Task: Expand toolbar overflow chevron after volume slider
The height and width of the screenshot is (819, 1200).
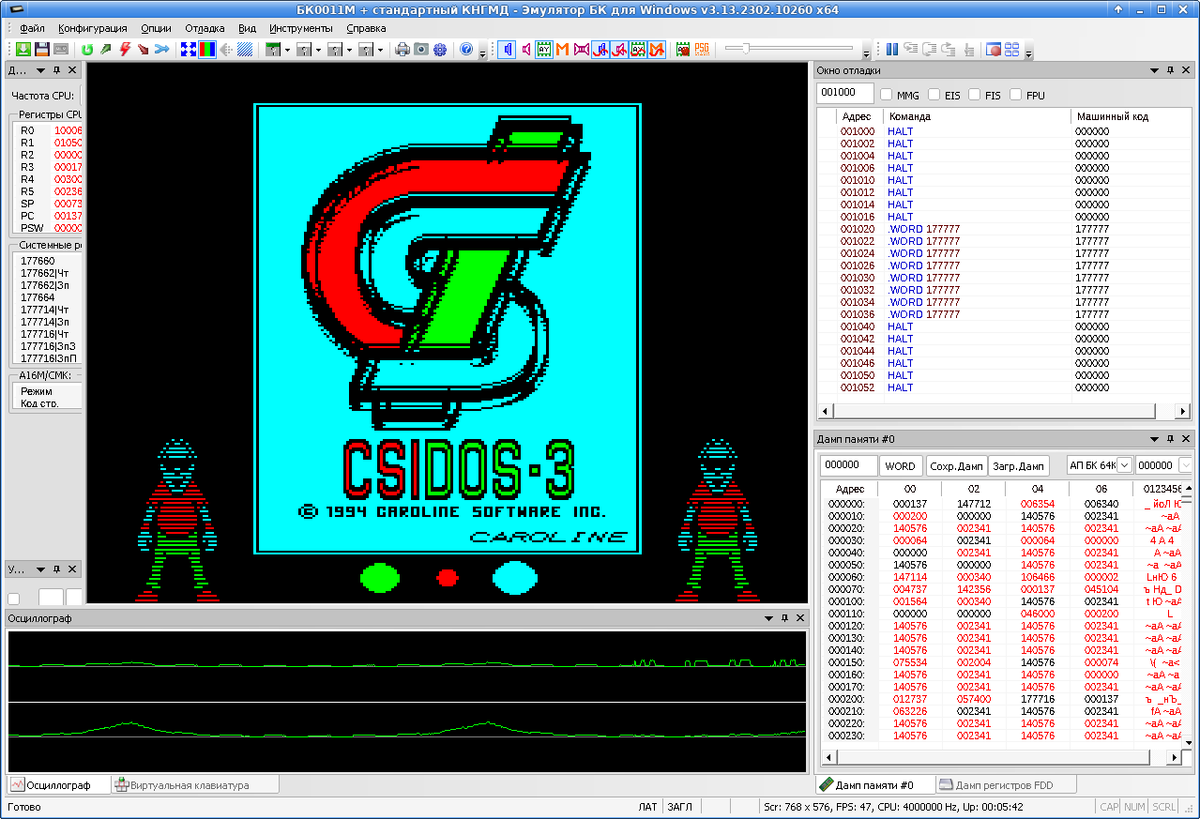Action: [x=866, y=52]
